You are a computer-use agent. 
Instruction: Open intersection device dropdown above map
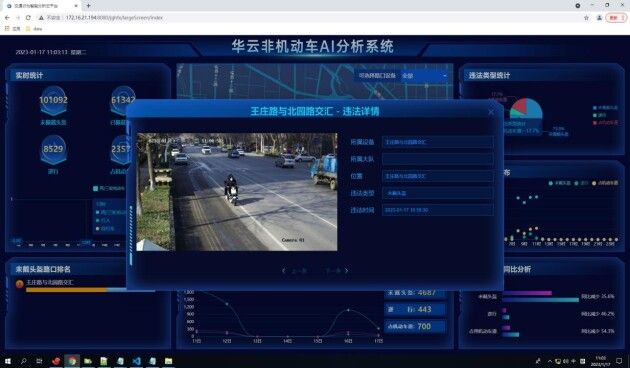point(424,76)
